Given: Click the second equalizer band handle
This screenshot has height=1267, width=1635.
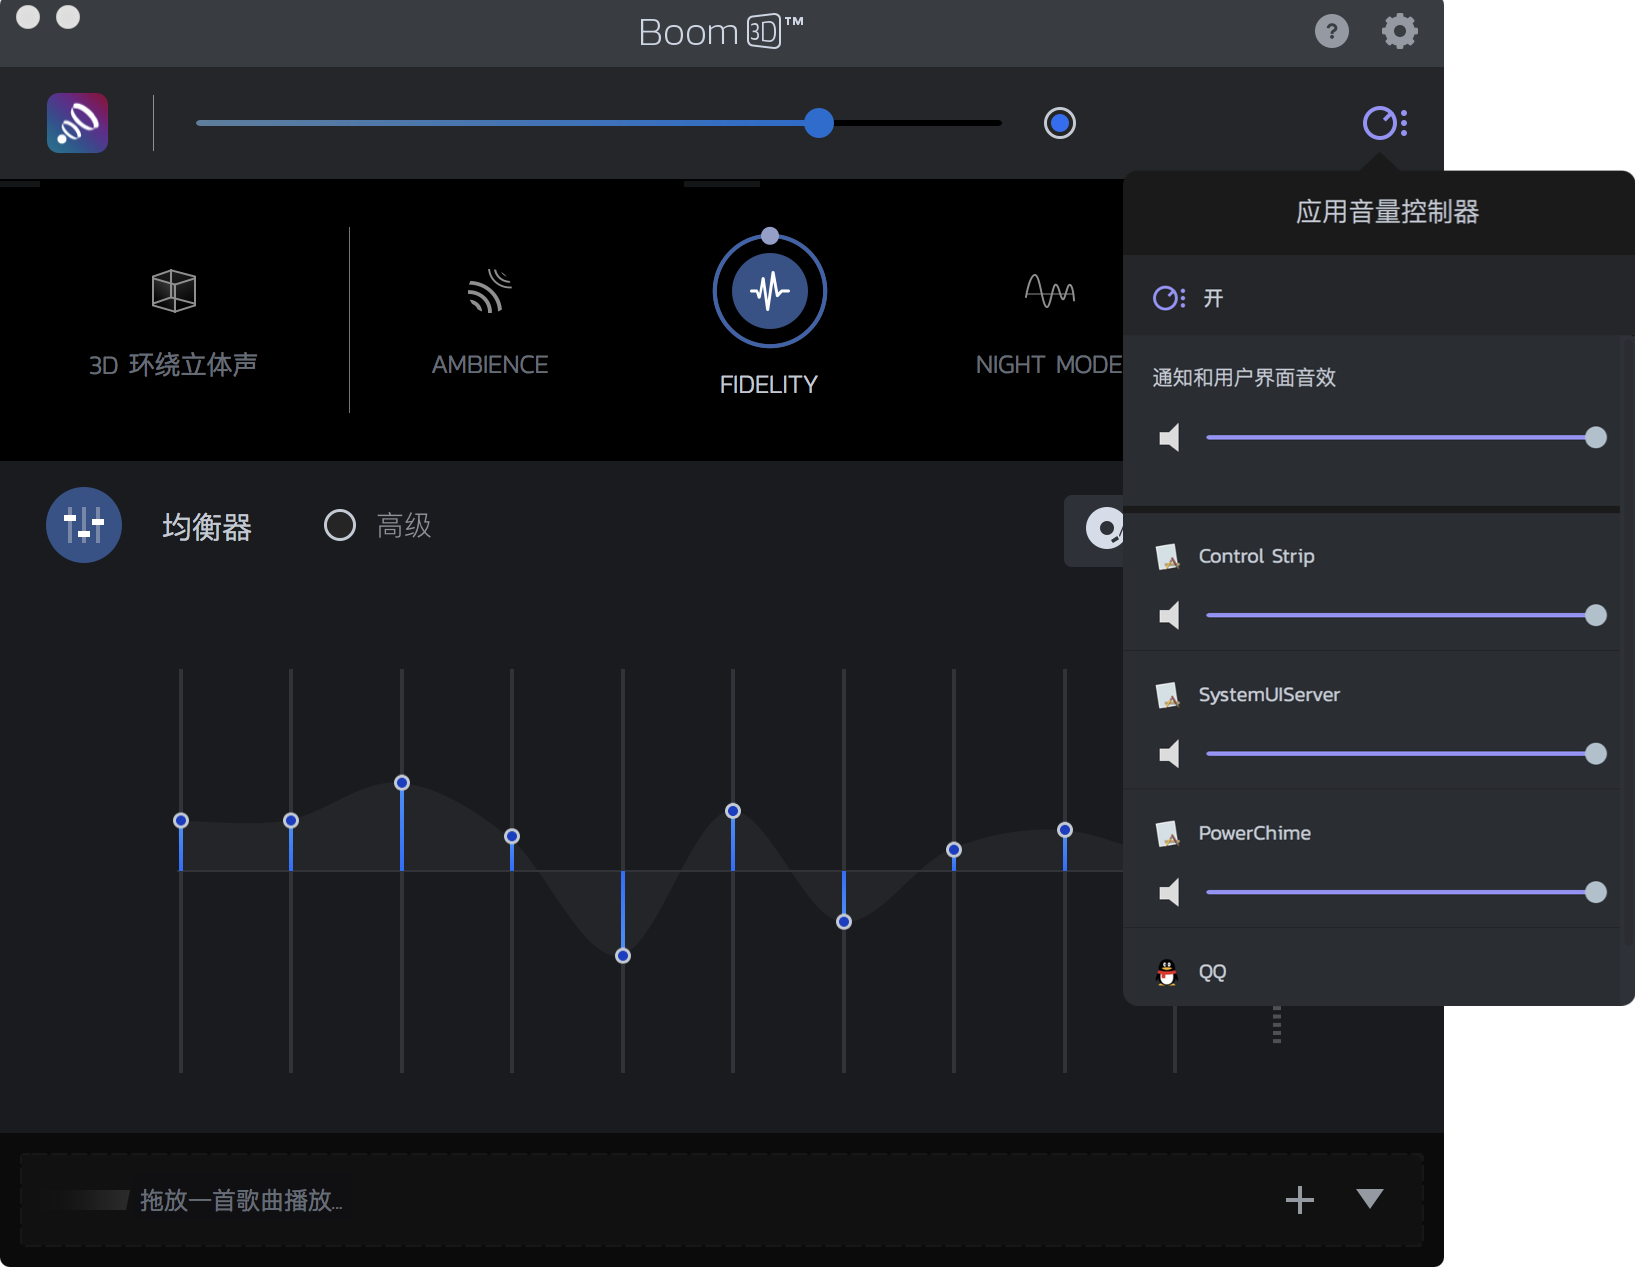Looking at the screenshot, I should pos(291,821).
